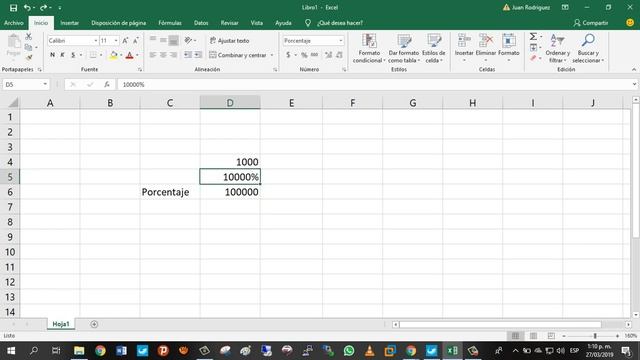Toggle Ajustar texto wrap text
Viewport: 640px width, 360px height.
(x=229, y=40)
